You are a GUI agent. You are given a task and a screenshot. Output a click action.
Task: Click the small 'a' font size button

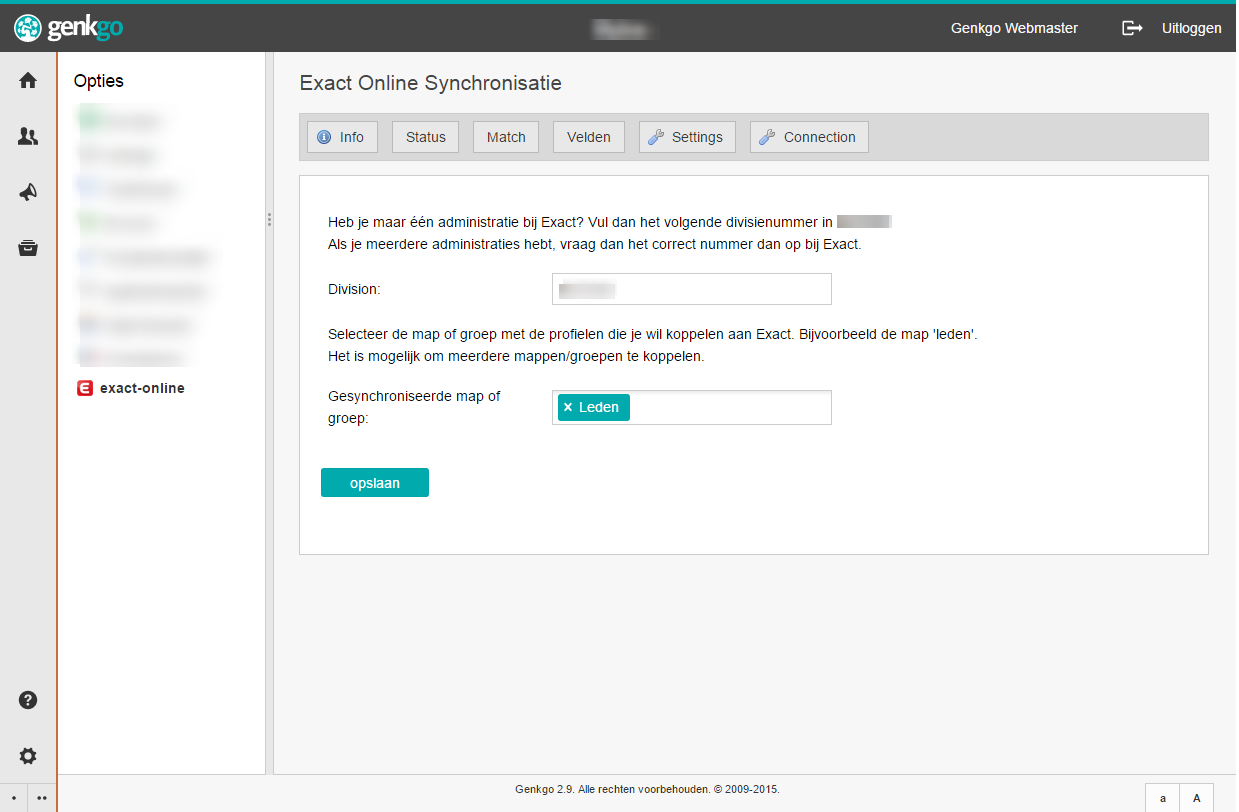coord(1163,798)
